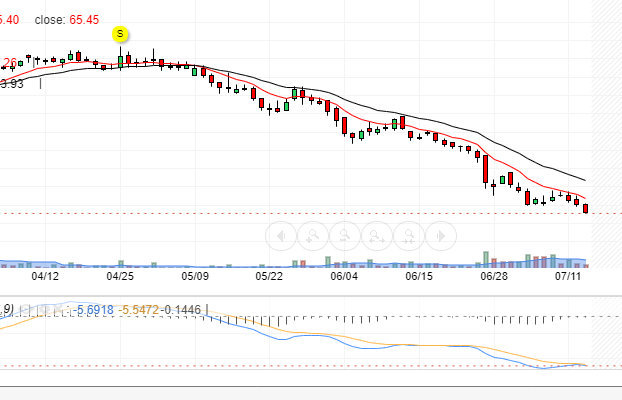Remove the MACD indicator with the X icon
The height and width of the screenshot is (400, 622).
tap(58, 309)
